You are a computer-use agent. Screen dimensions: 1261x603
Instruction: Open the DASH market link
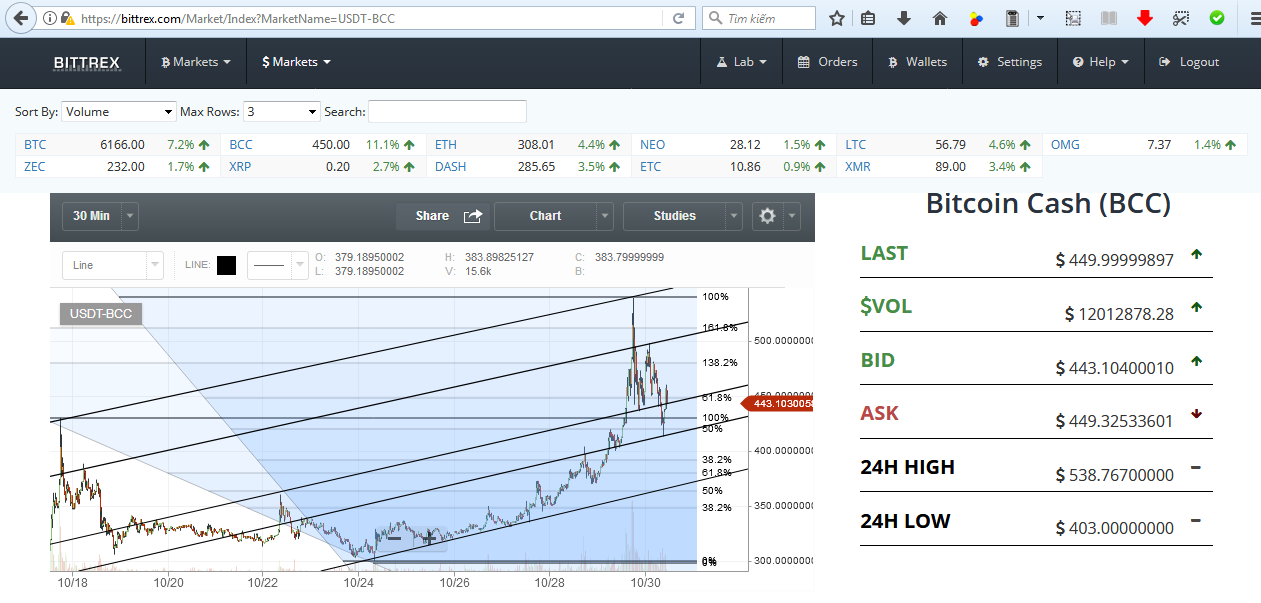pyautogui.click(x=451, y=167)
